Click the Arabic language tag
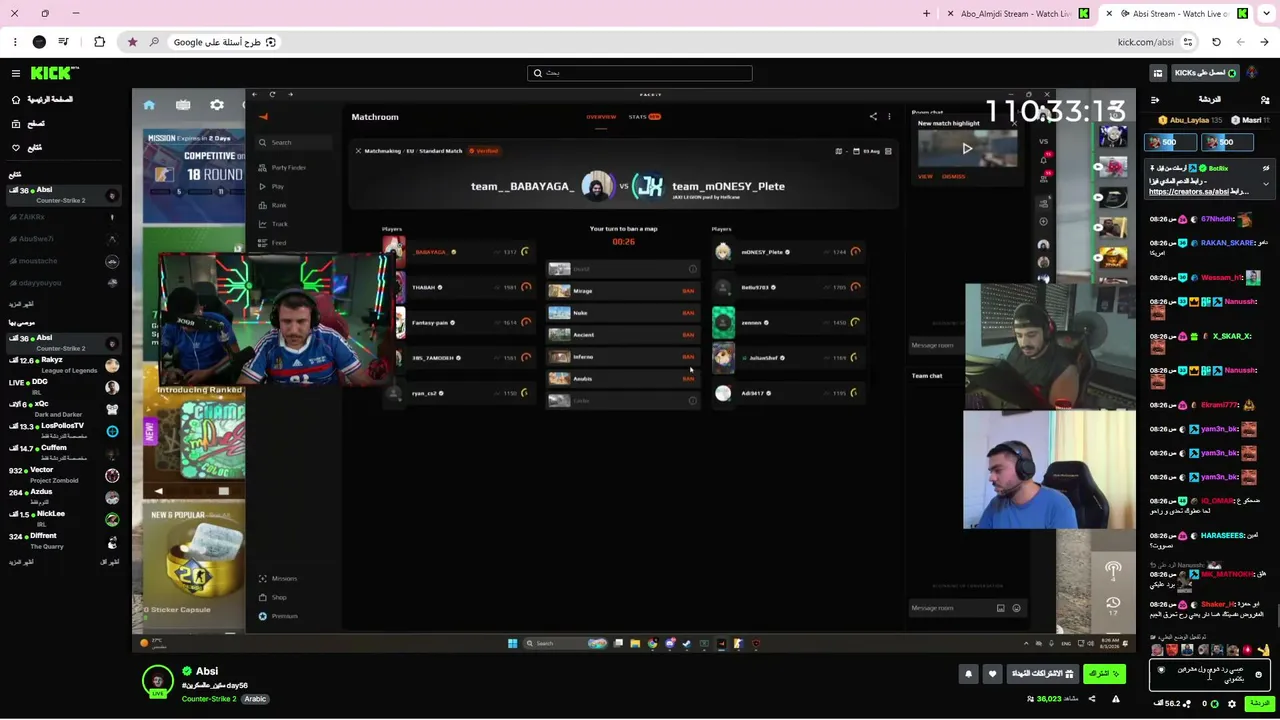 pos(255,699)
